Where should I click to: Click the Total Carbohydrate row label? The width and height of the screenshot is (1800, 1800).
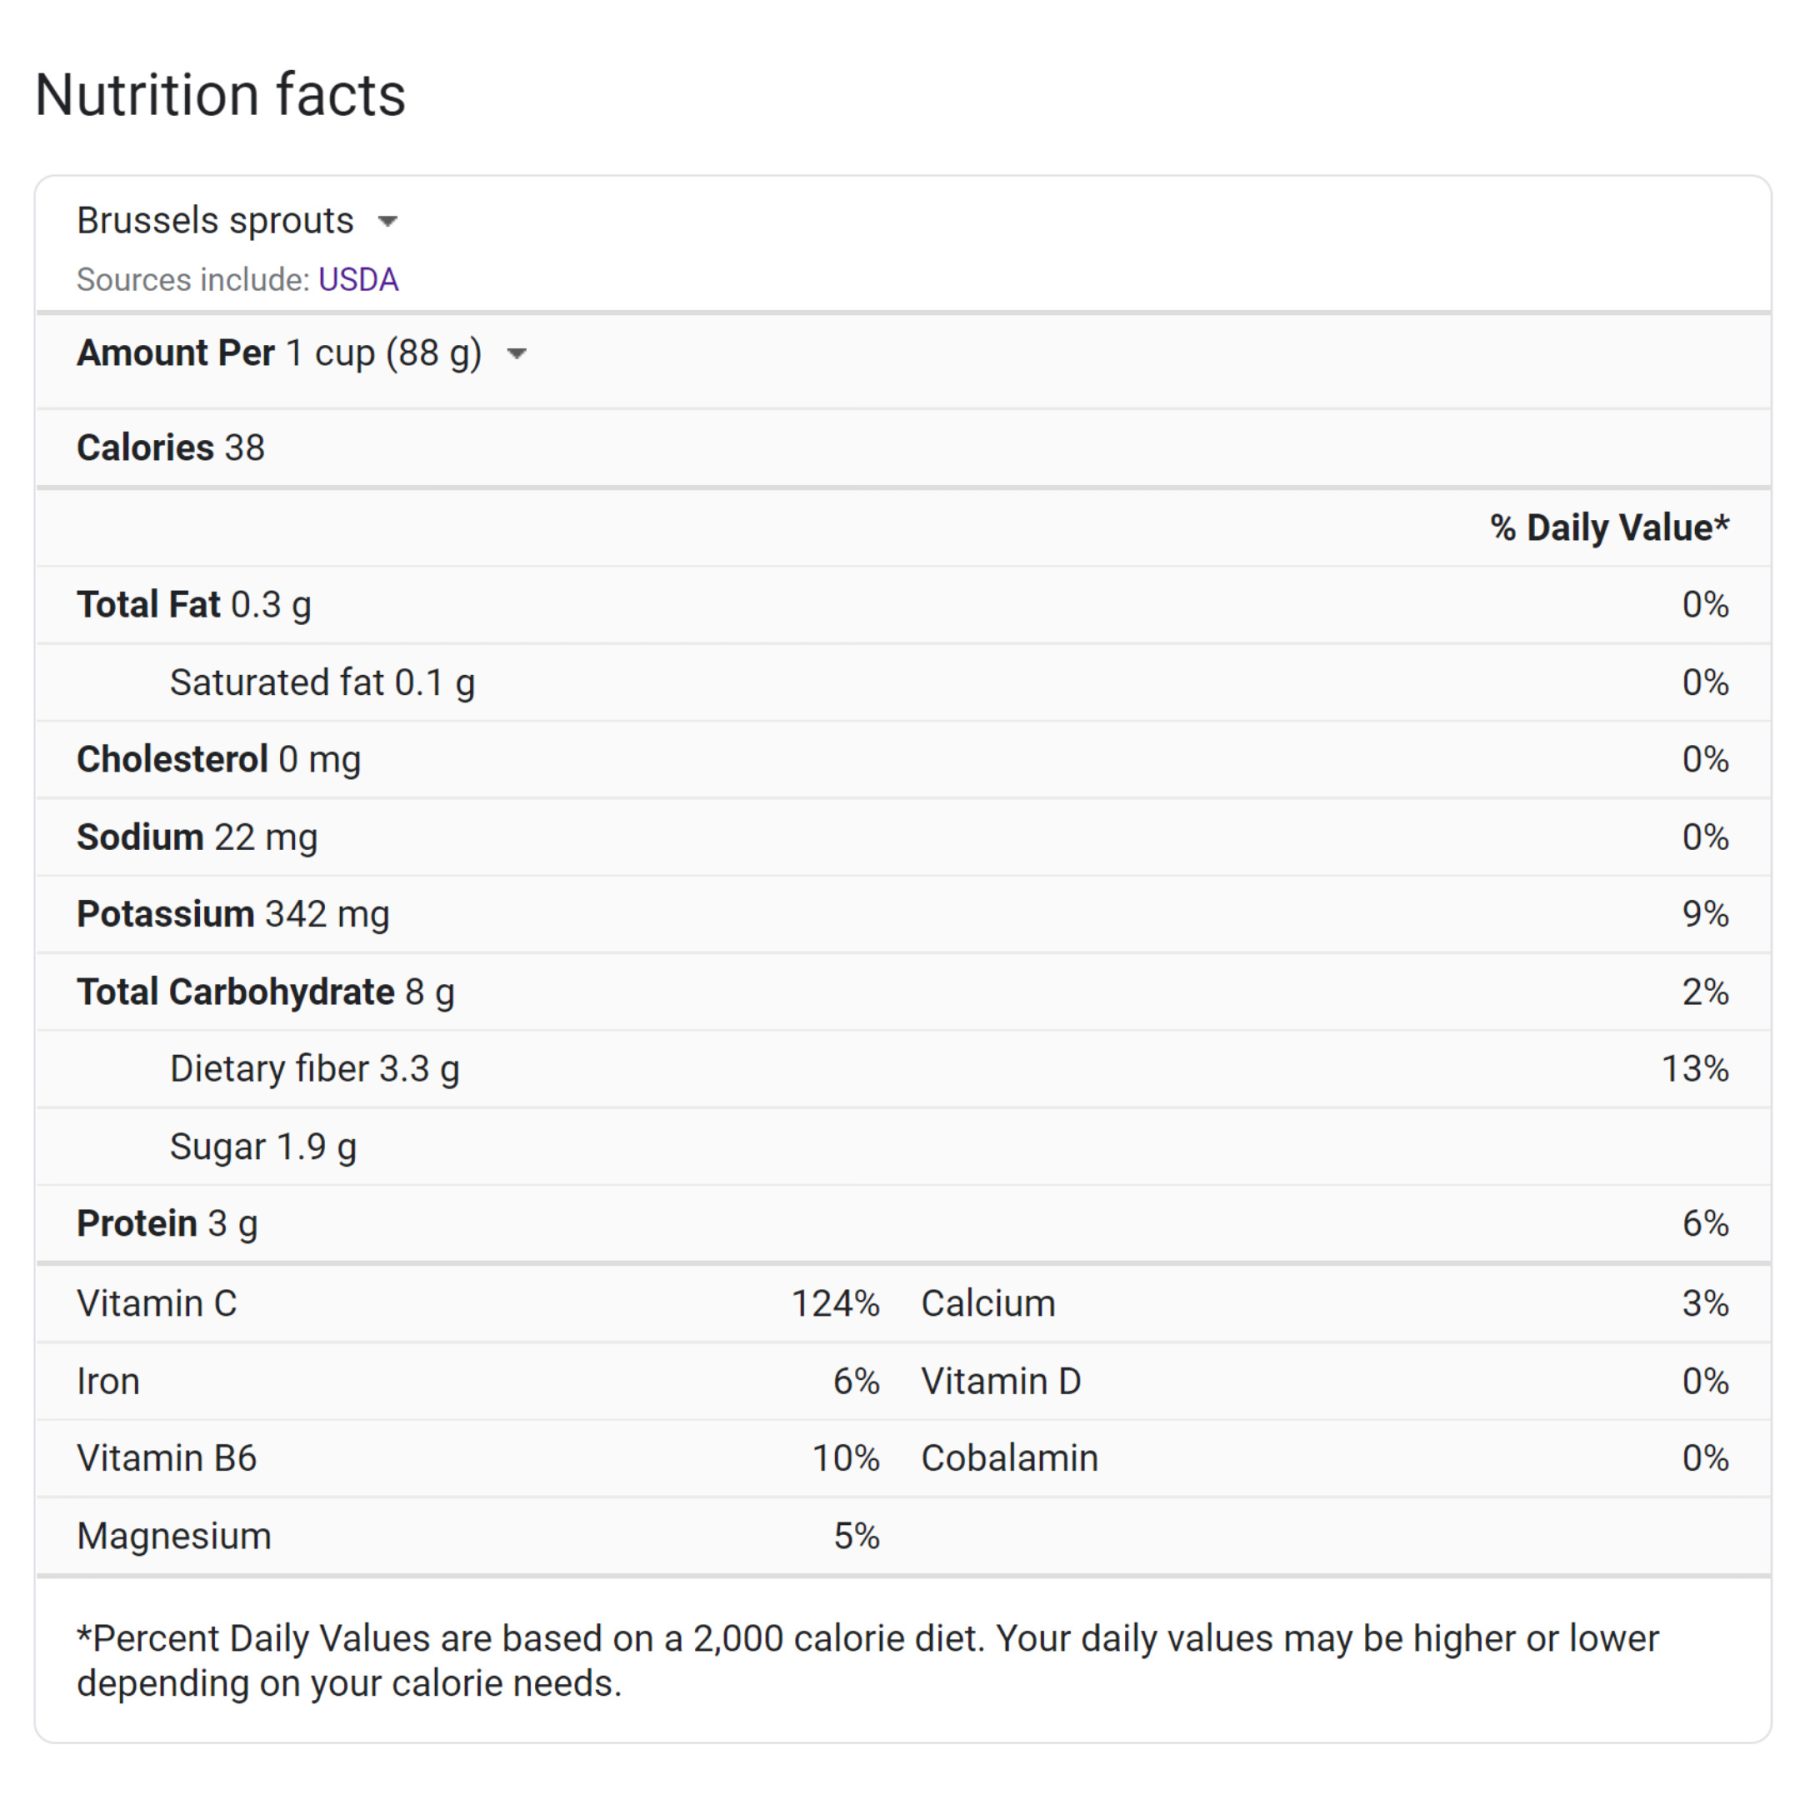click(x=235, y=991)
